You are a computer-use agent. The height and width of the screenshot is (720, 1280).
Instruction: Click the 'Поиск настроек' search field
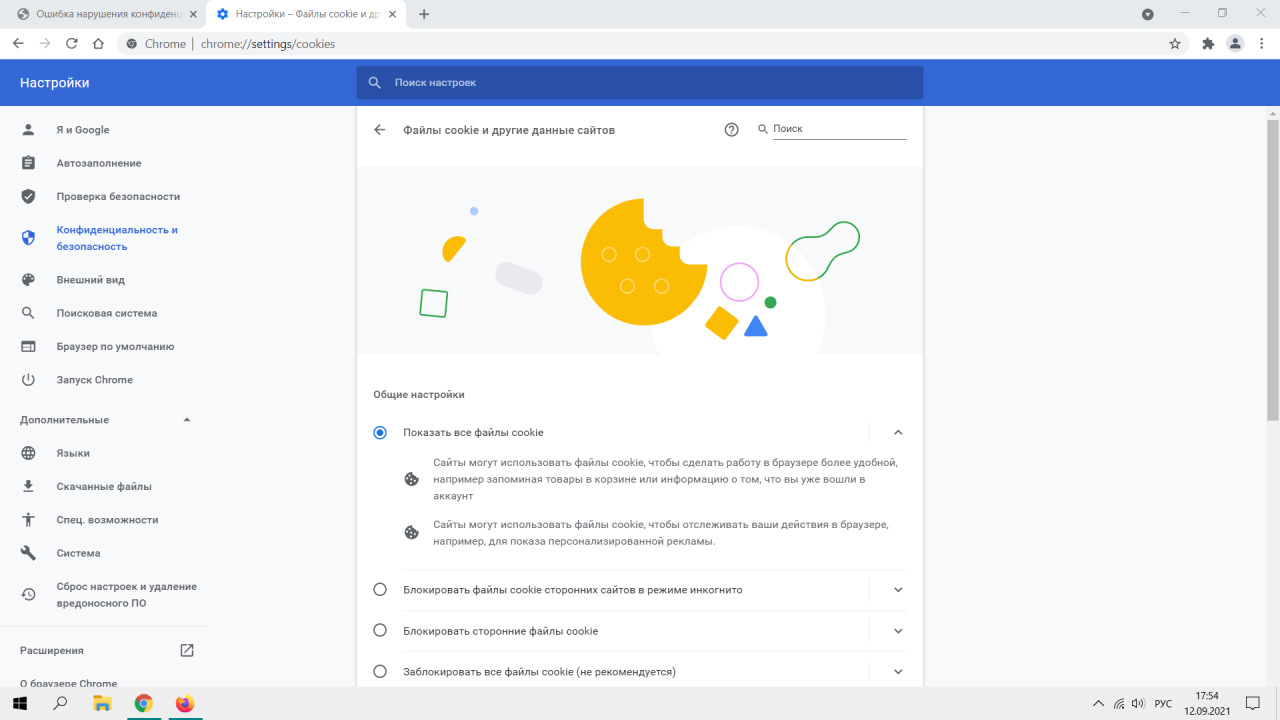640,83
